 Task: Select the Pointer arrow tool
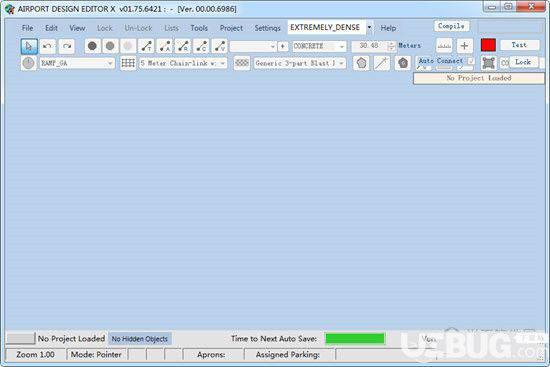29,46
